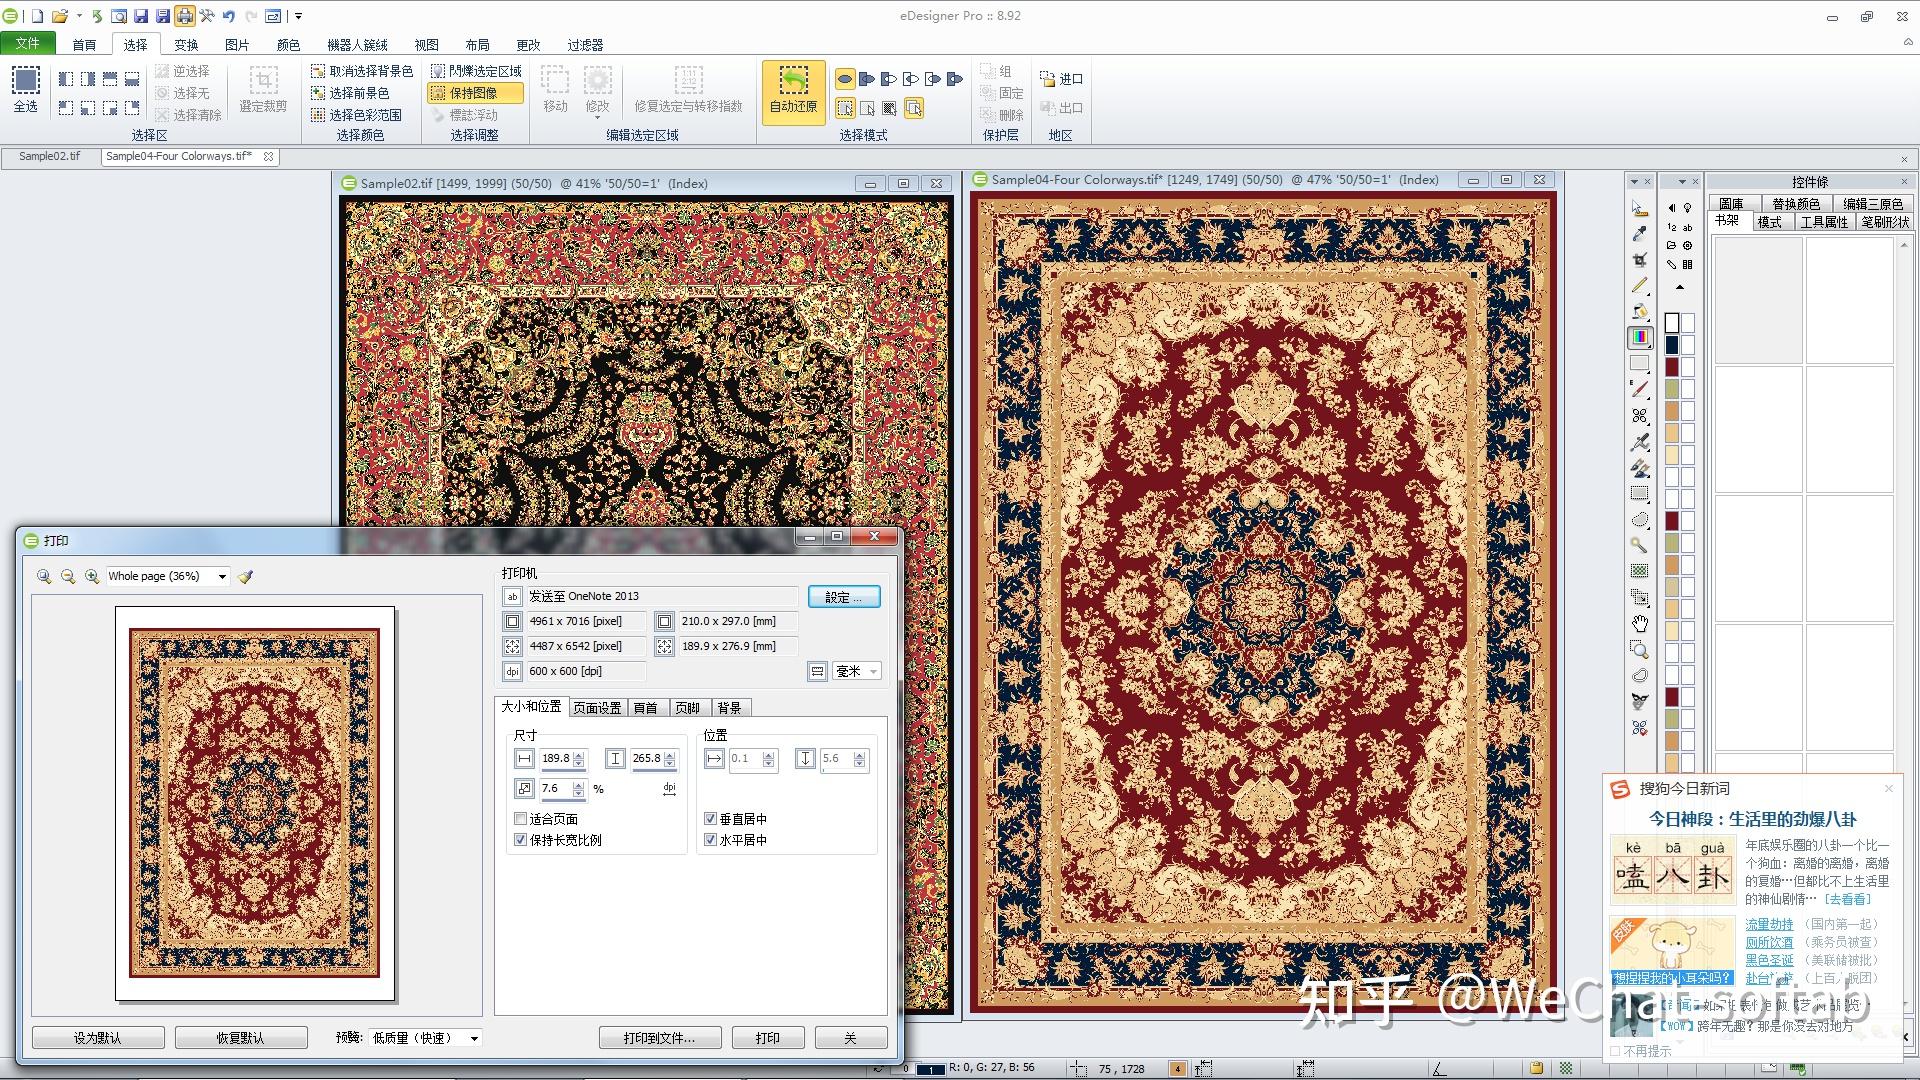Screen dimensions: 1920x1080
Task: Switch to the 页面设置 tab
Action: click(x=597, y=708)
